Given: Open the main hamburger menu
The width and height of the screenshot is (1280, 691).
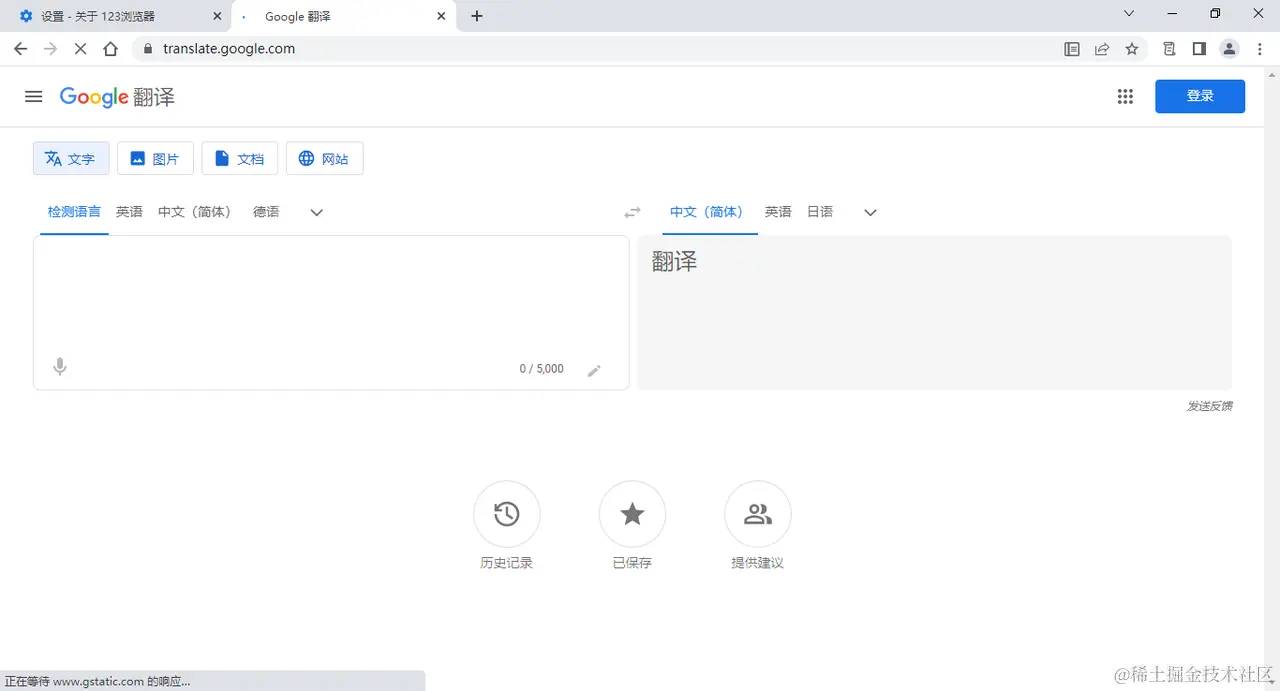Looking at the screenshot, I should click(x=33, y=96).
